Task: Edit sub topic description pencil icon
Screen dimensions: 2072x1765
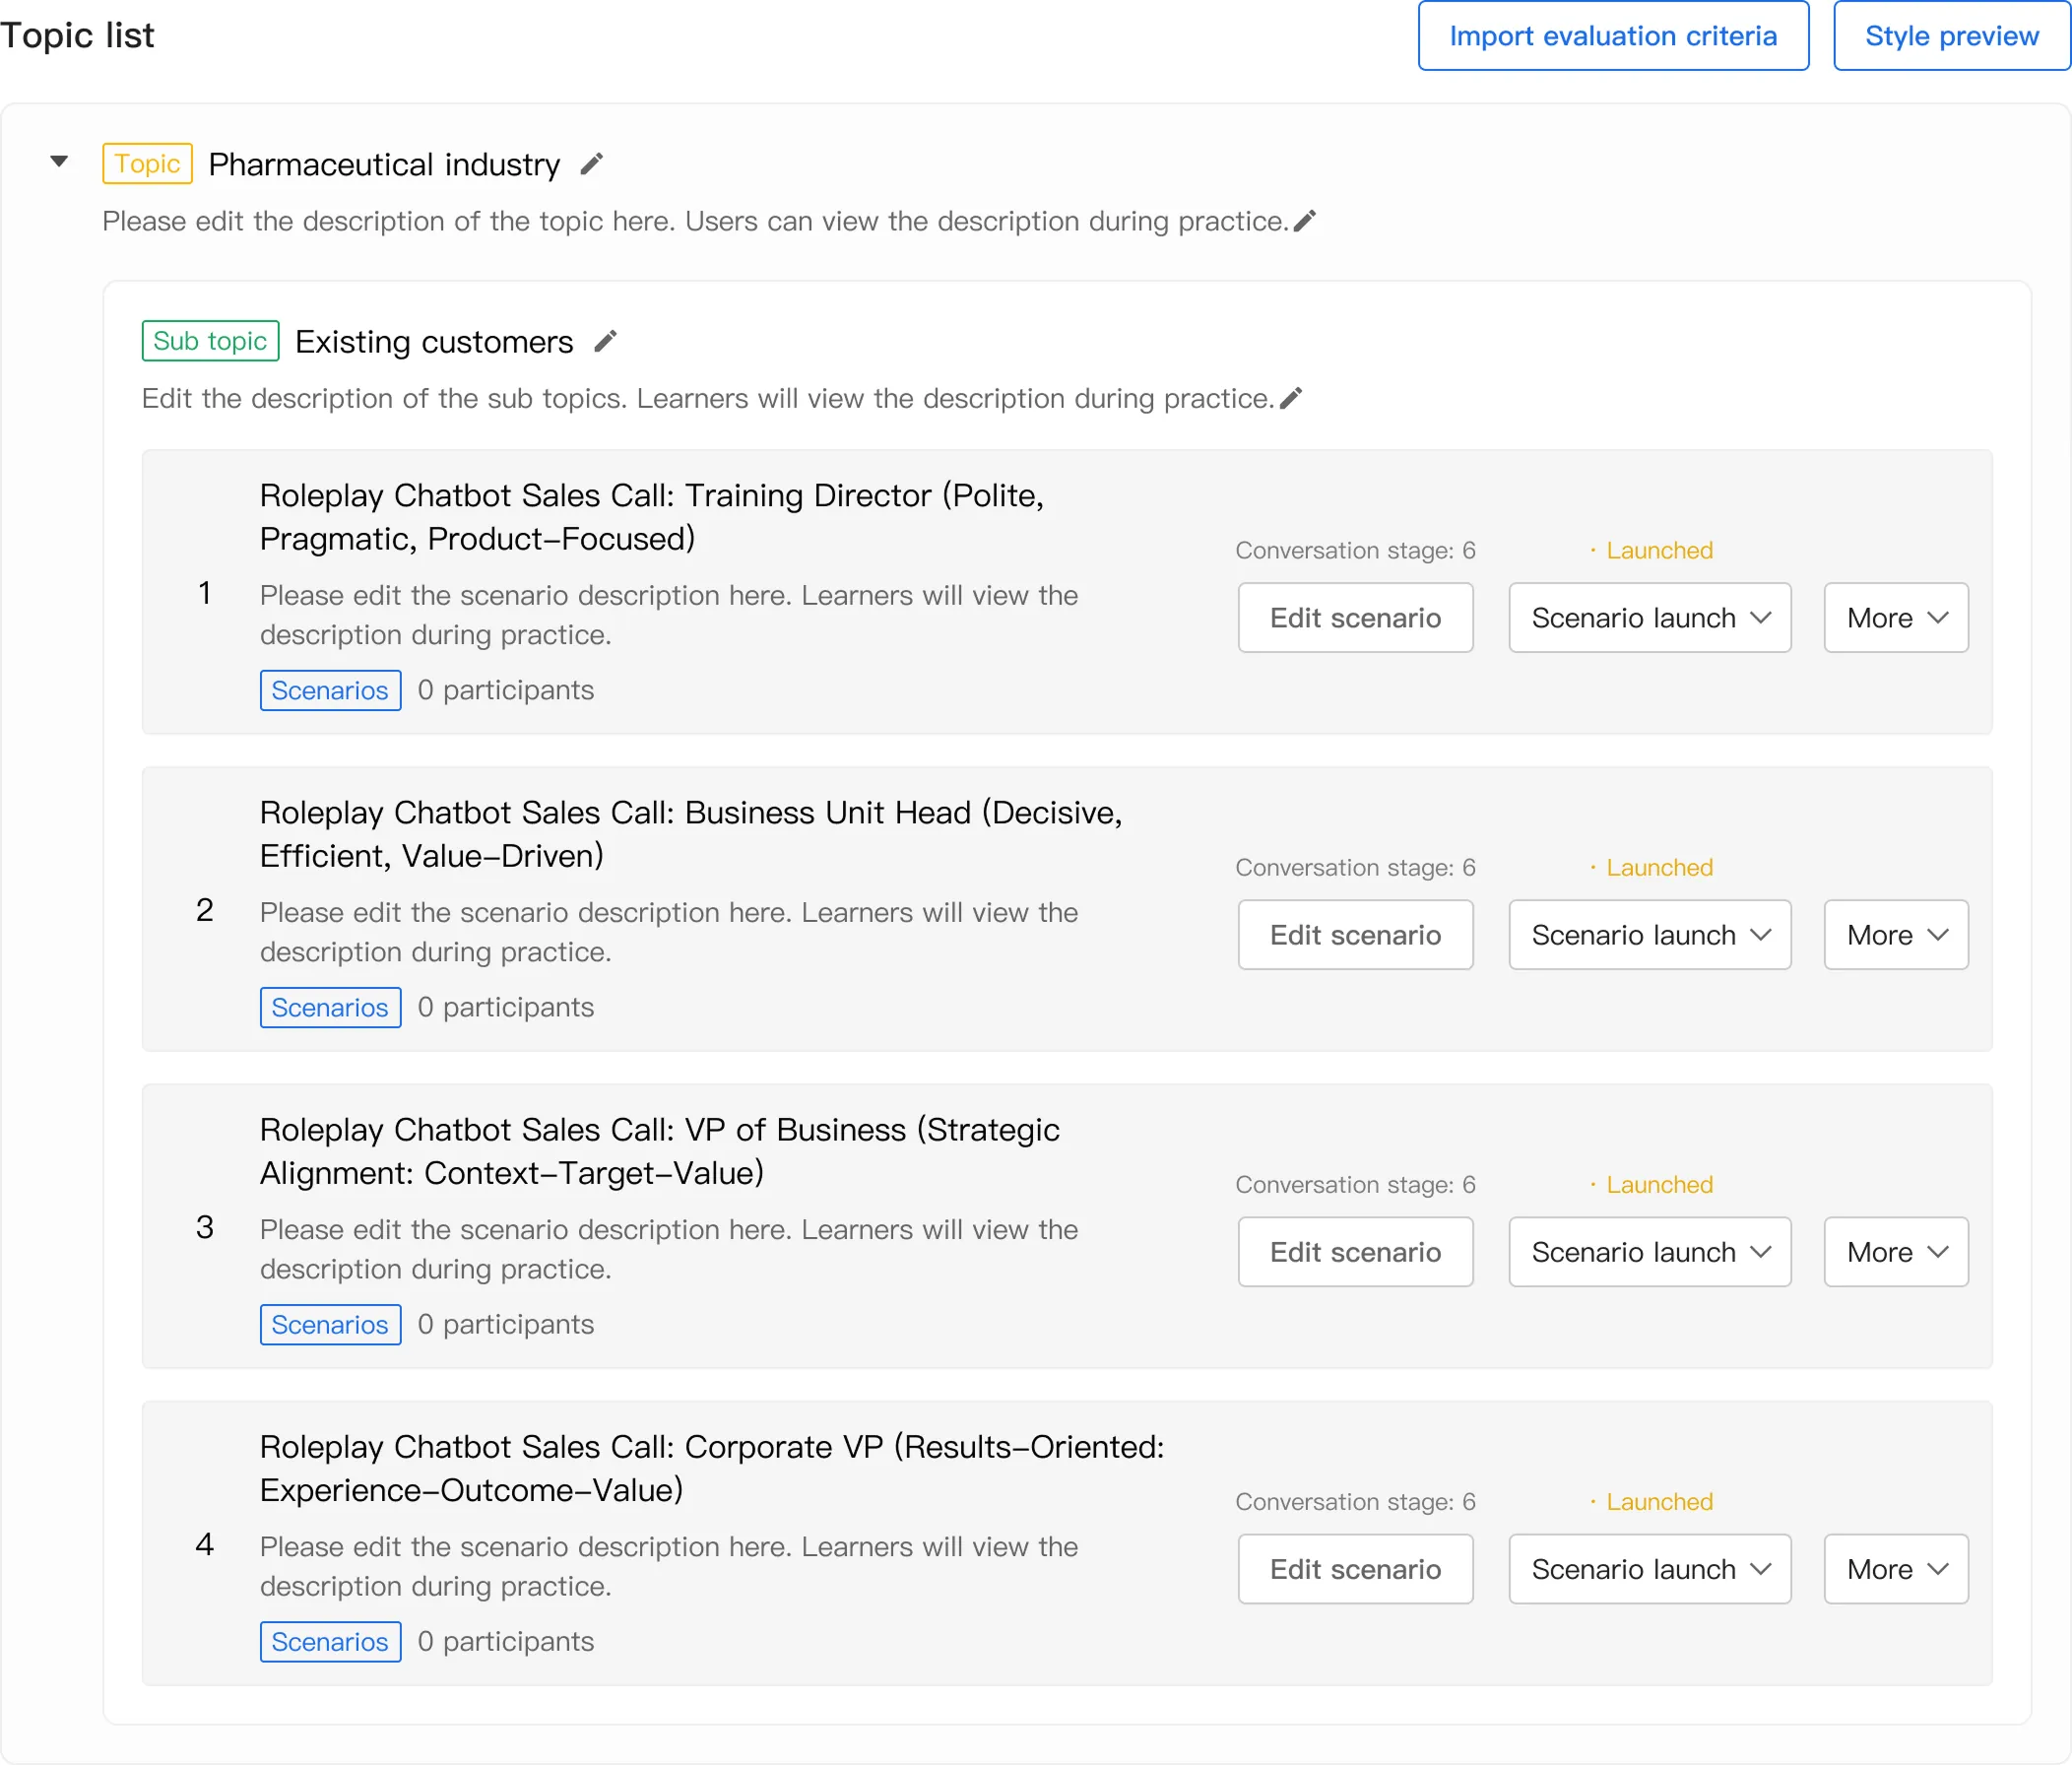Action: point(1291,399)
